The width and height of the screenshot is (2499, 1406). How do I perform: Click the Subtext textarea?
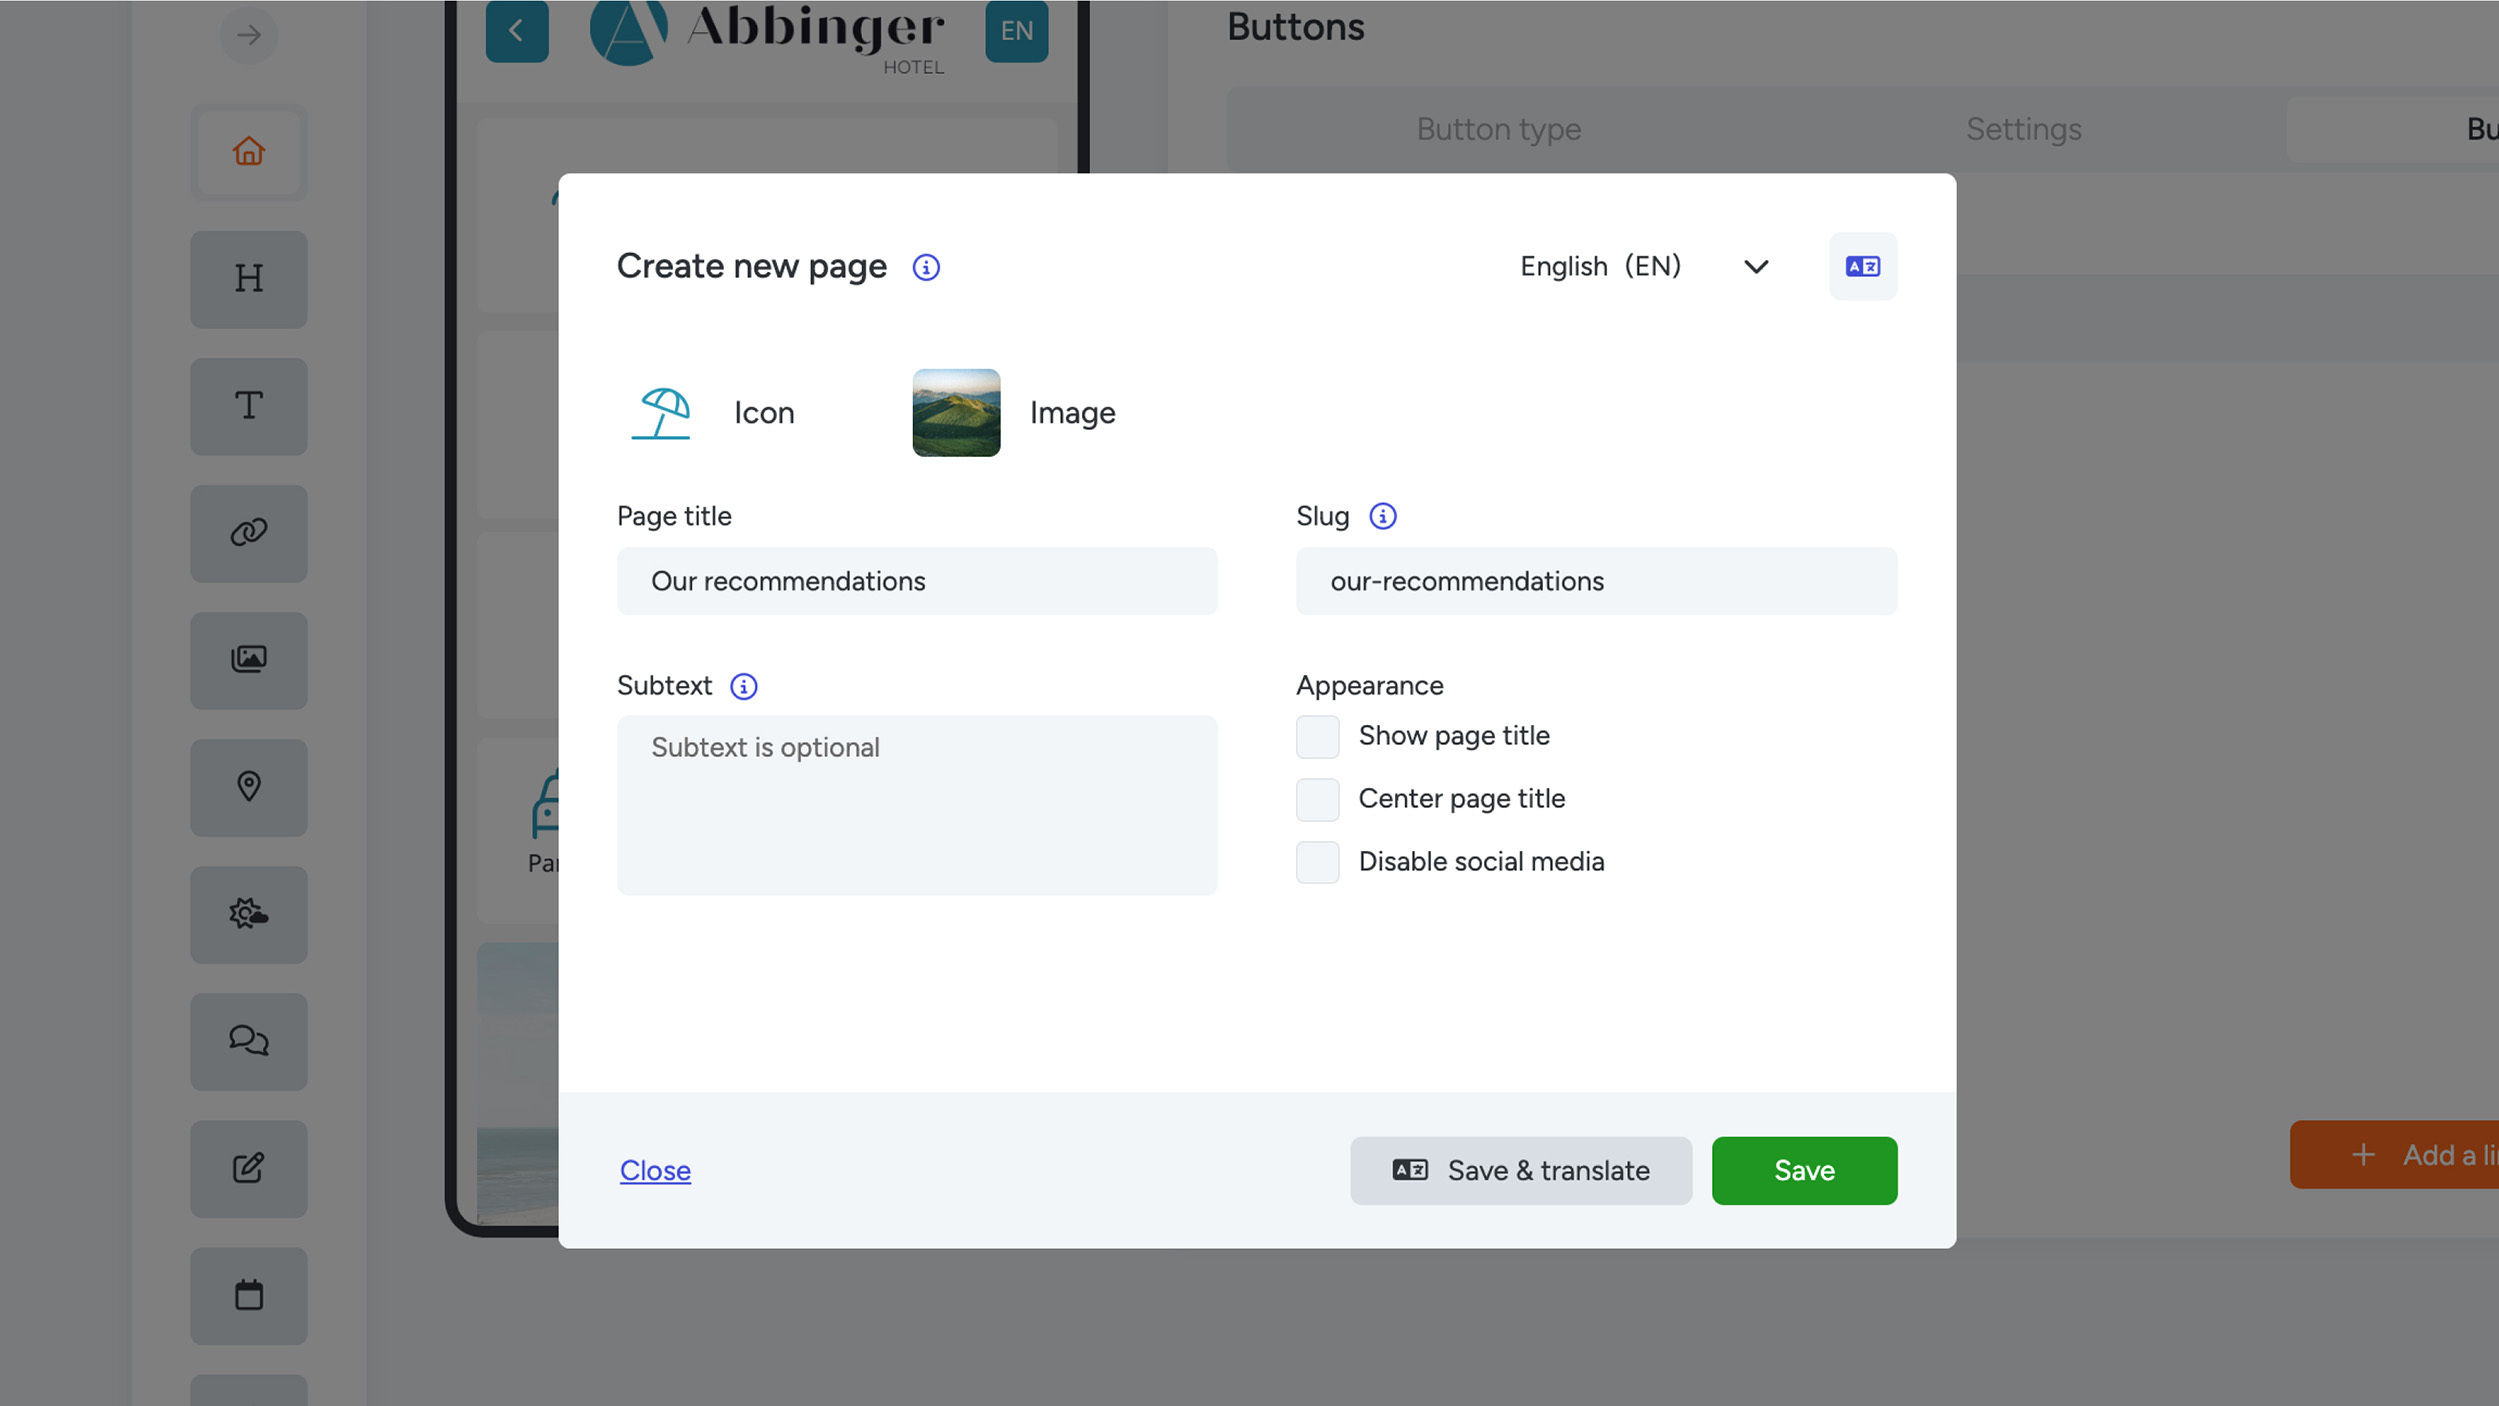pos(917,805)
